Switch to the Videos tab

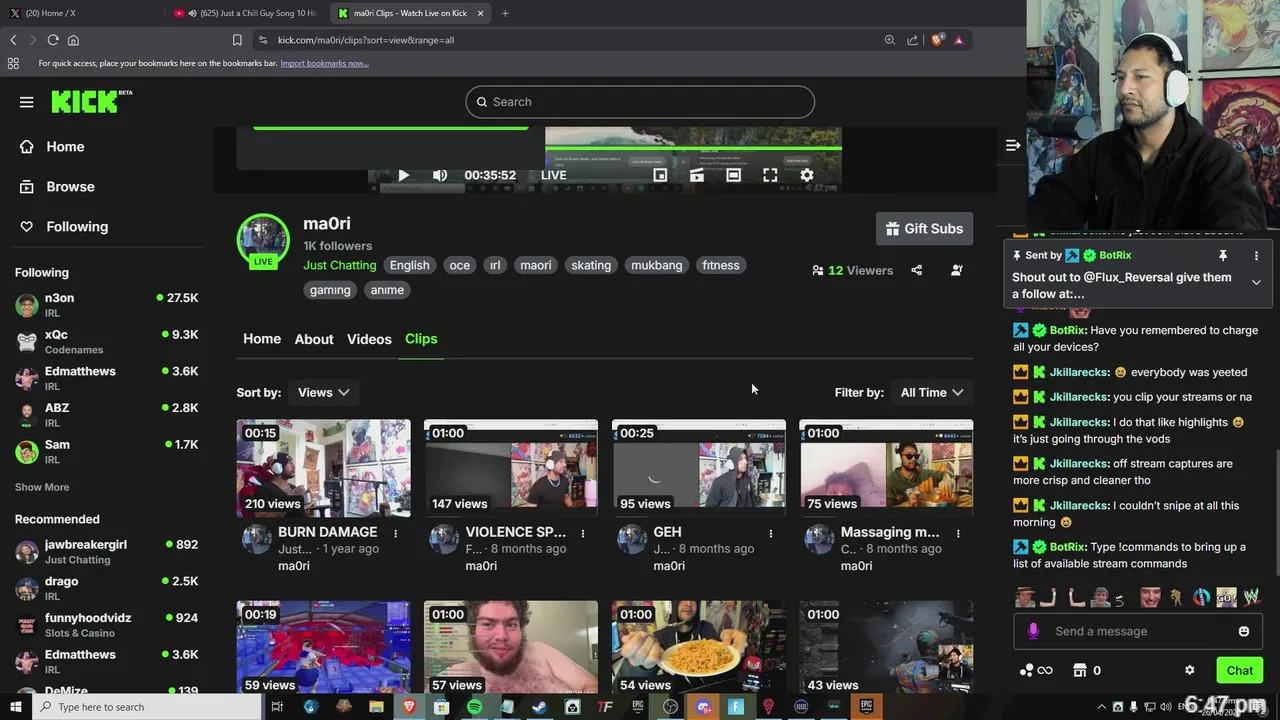(369, 339)
